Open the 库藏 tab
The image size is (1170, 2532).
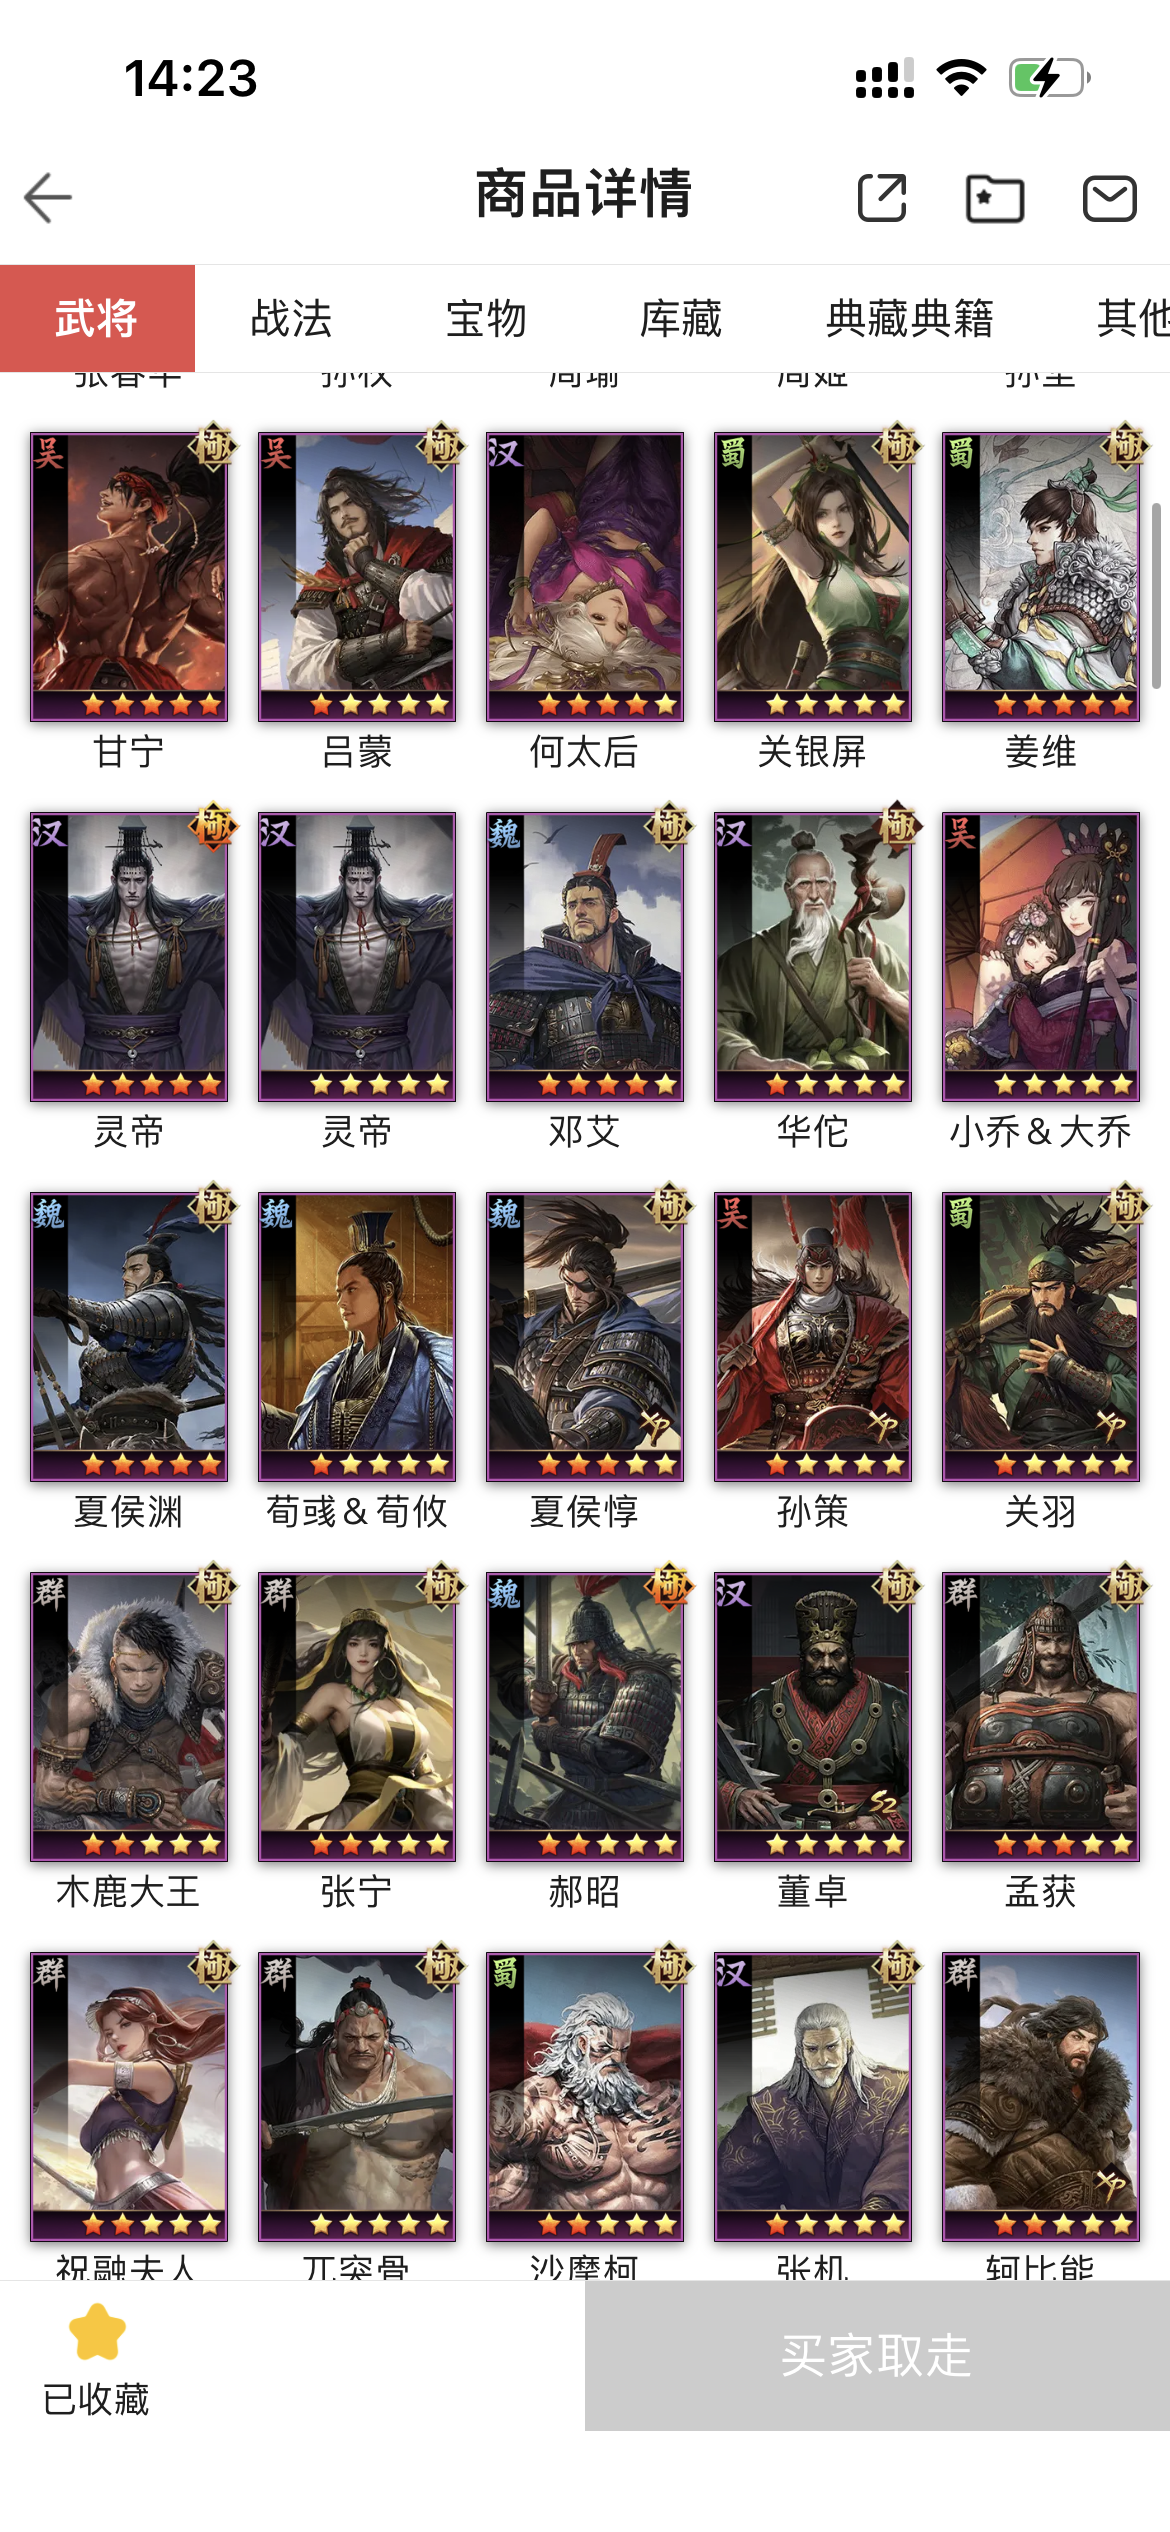click(681, 318)
